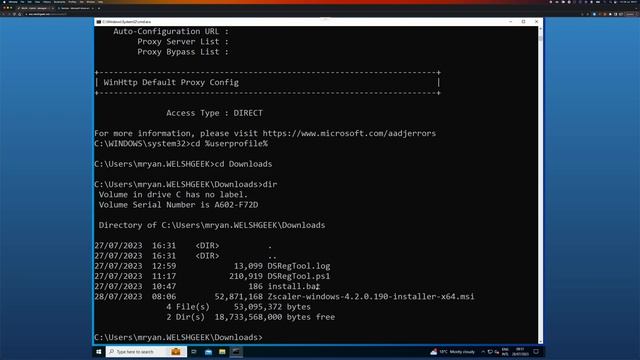The height and width of the screenshot is (360, 640).
Task: Click the '27/07/2023 12:59' timestamp
Action: [135, 266]
